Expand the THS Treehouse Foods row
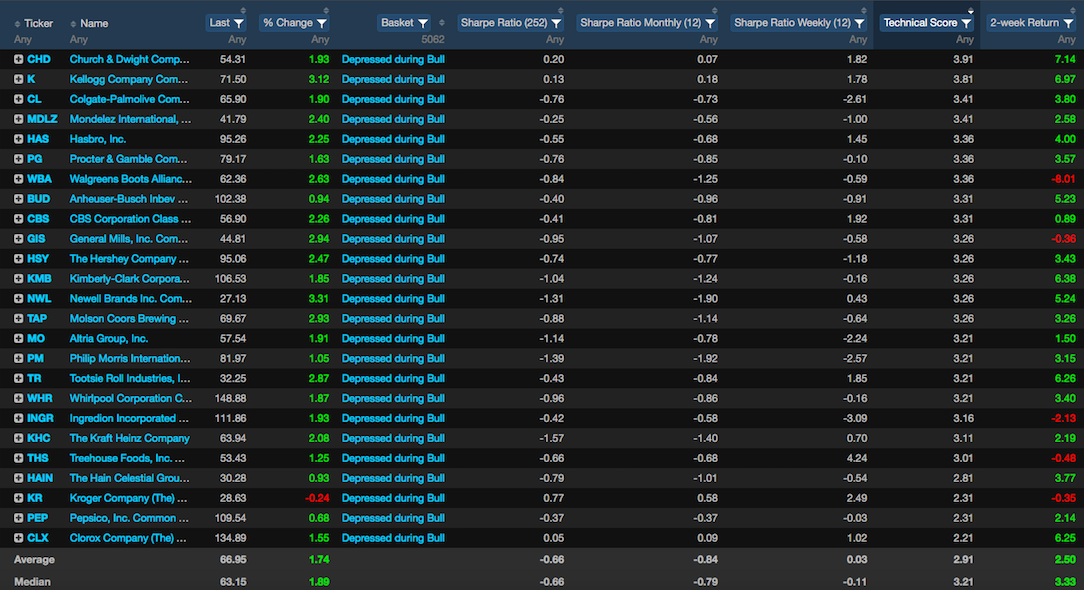This screenshot has width=1084, height=590. (19, 459)
